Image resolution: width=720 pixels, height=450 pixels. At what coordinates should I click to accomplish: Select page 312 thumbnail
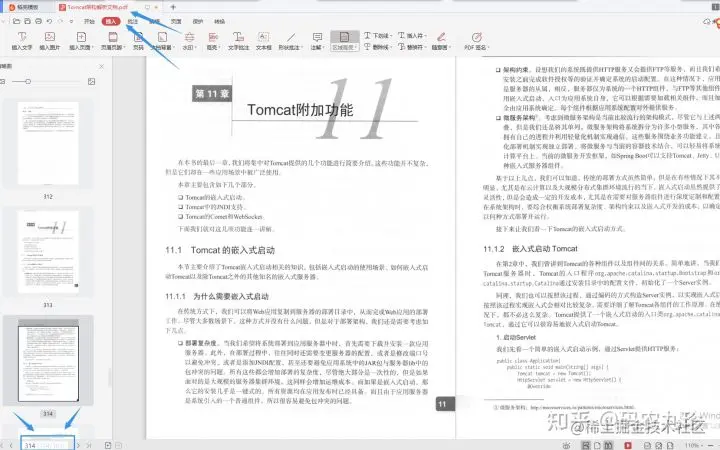coord(48,143)
